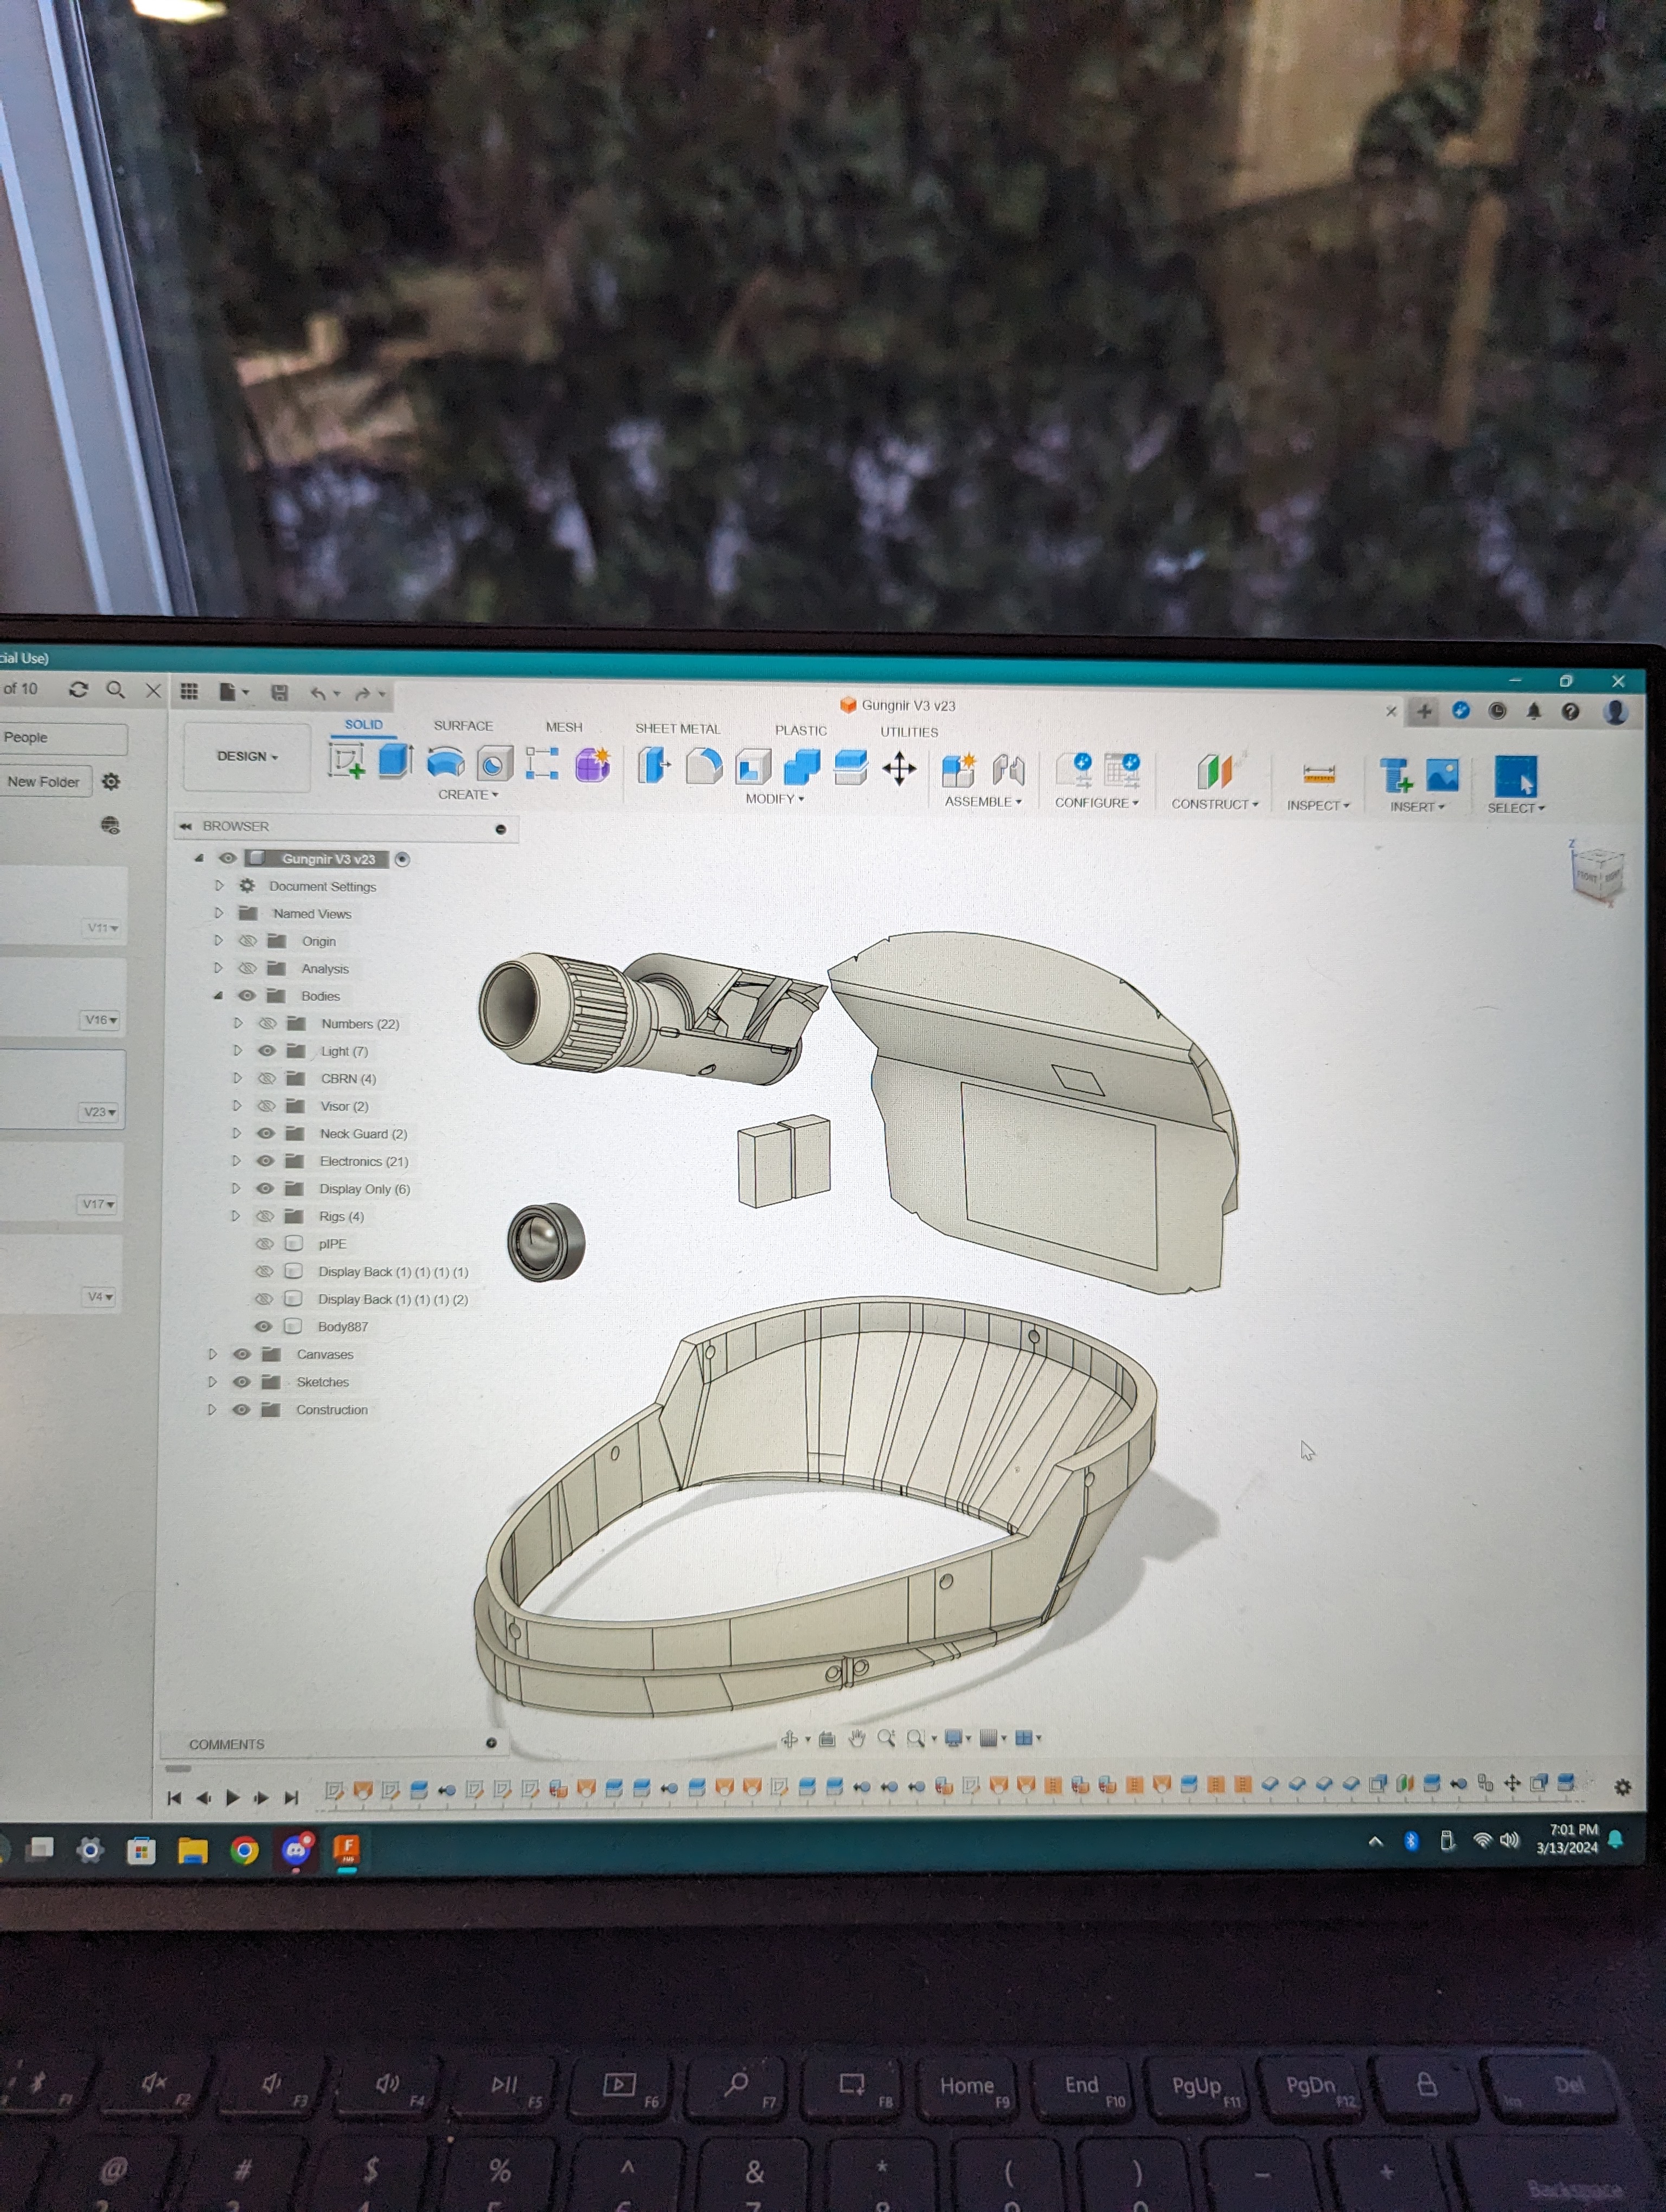Open Discord from the taskbar
The width and height of the screenshot is (1666, 2212).
(x=296, y=1850)
